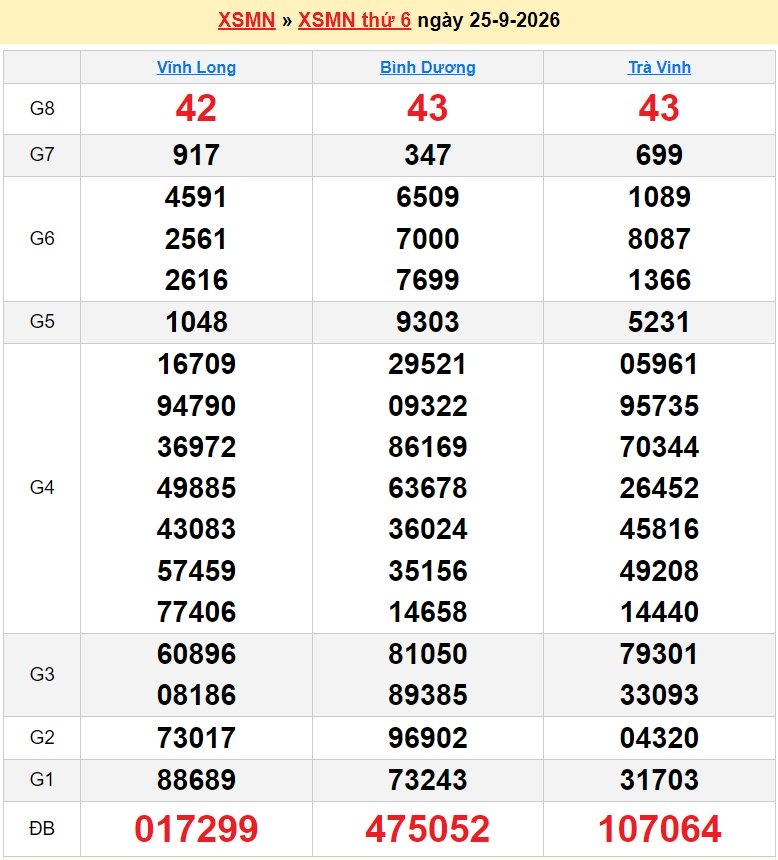
Task: Select G4 number 45816
Action: point(659,529)
